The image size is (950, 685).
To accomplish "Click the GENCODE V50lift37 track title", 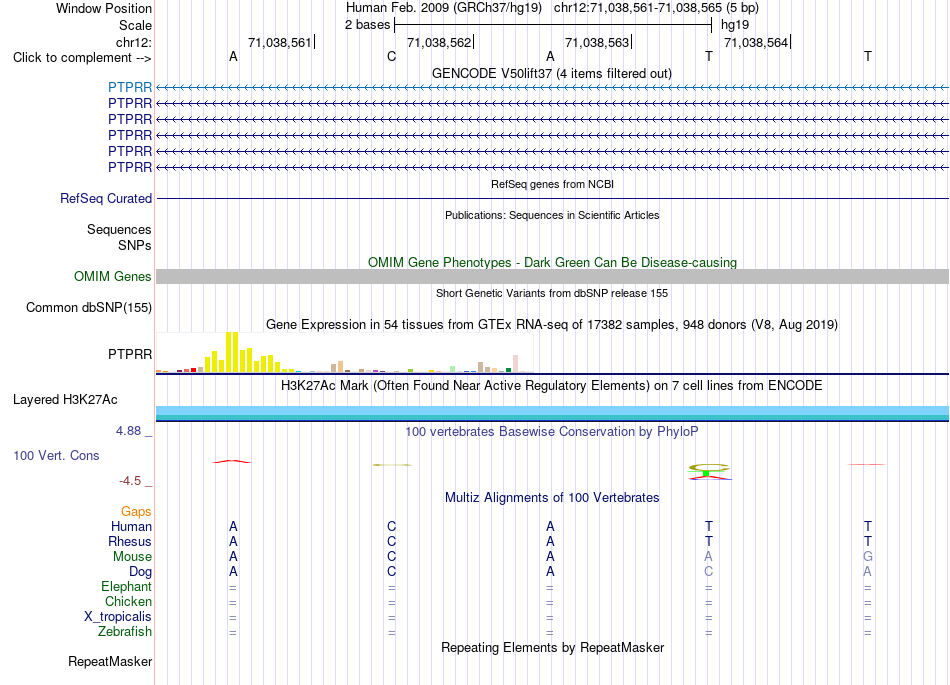I will (x=551, y=73).
